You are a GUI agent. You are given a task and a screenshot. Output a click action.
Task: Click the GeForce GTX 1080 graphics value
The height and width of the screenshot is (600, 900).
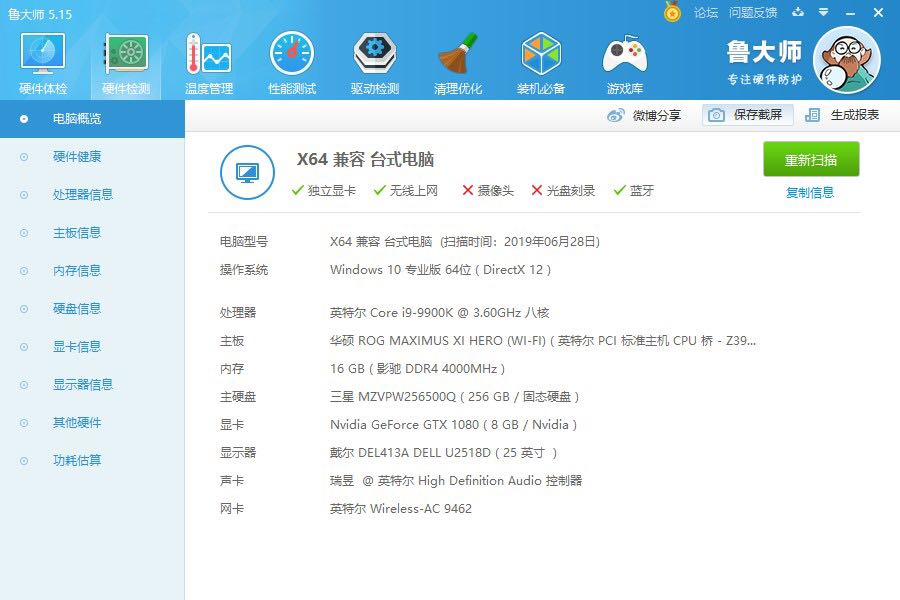453,425
